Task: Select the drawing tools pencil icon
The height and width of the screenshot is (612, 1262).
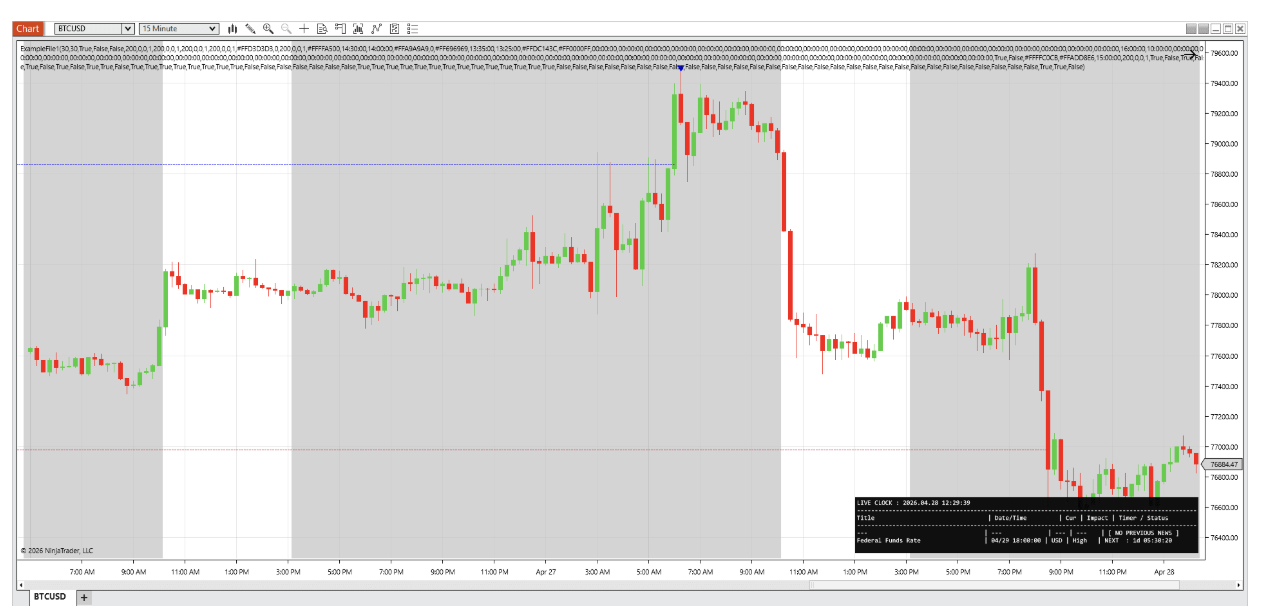Action: (x=250, y=29)
